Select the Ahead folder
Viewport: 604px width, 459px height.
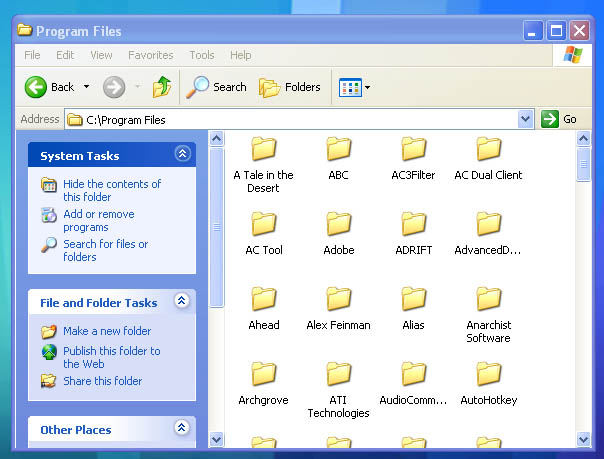(x=264, y=308)
